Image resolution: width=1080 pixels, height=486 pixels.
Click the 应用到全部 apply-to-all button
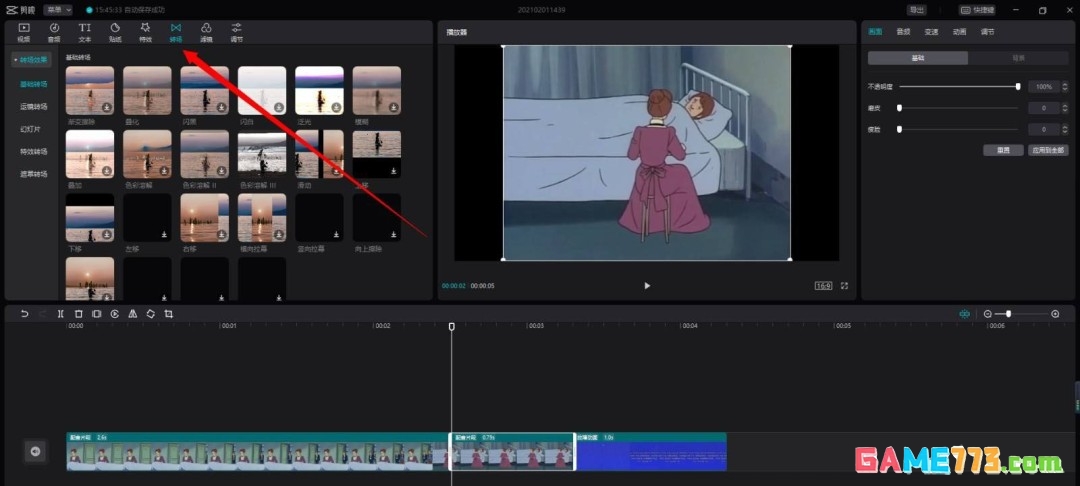point(1048,150)
